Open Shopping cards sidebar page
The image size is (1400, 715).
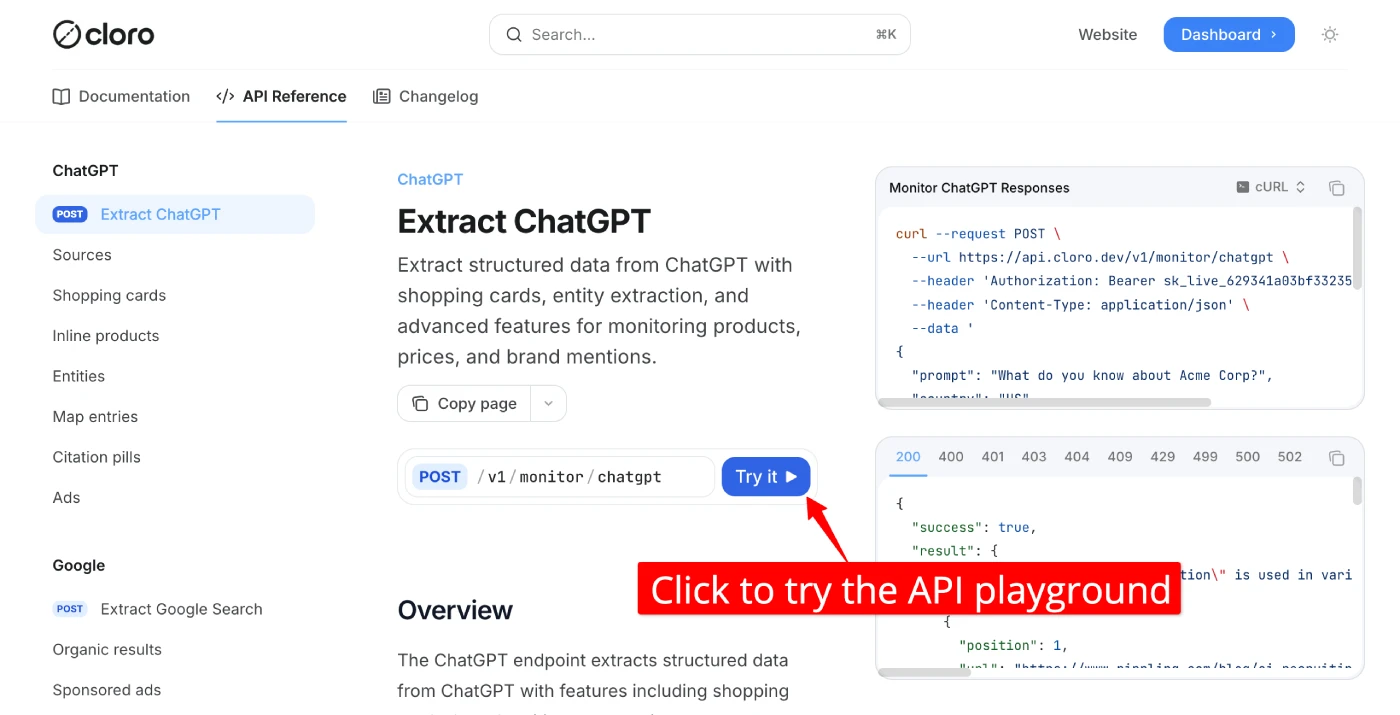(x=109, y=295)
